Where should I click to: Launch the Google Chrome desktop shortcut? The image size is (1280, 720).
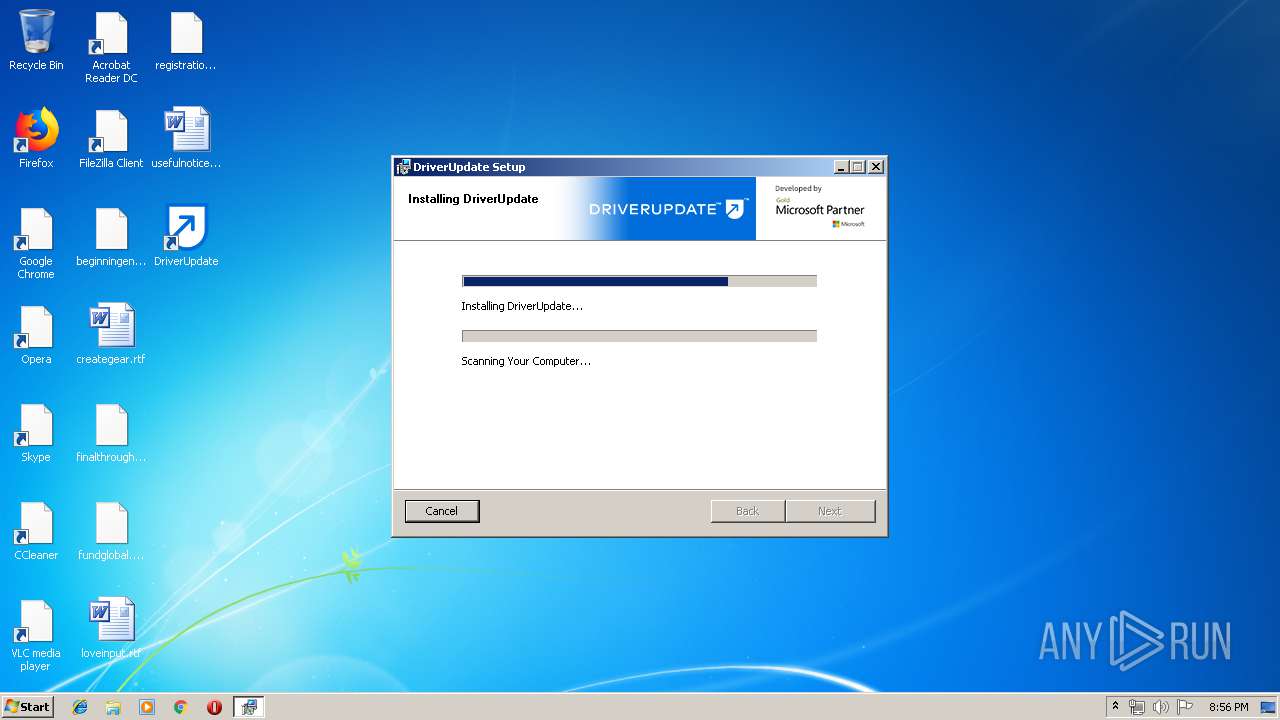(36, 243)
